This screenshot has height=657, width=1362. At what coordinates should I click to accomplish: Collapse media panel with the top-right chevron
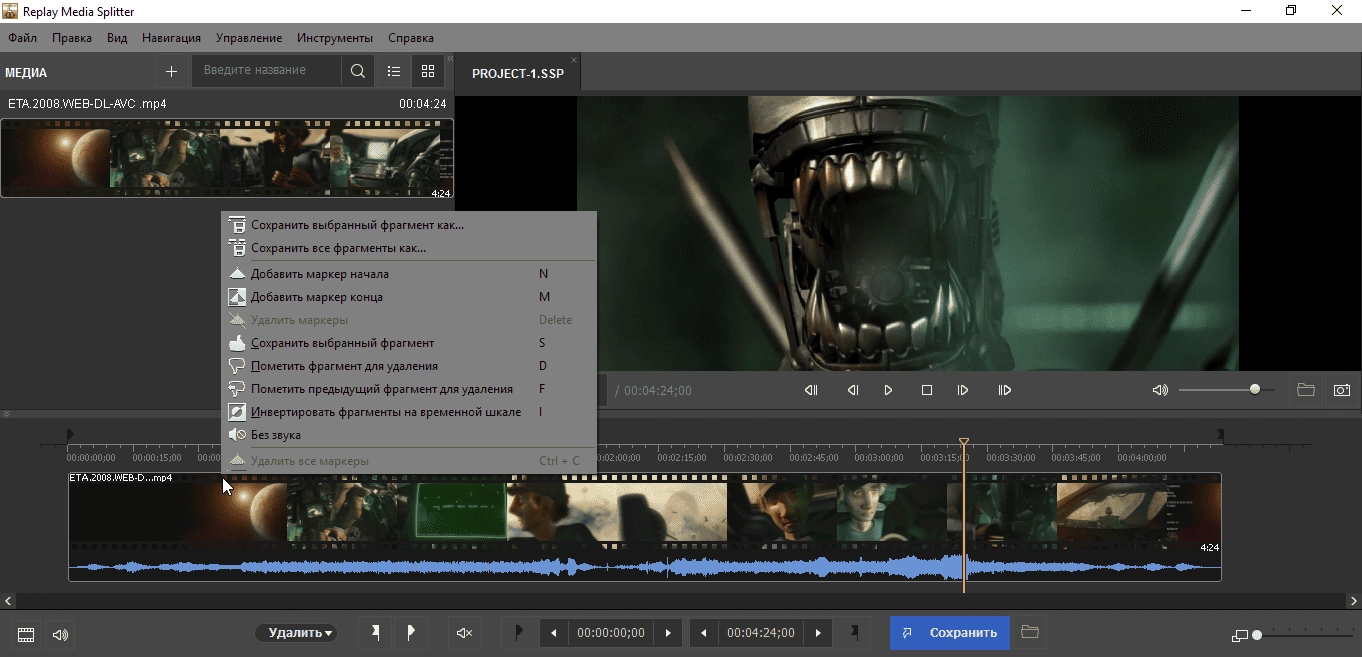click(x=449, y=58)
